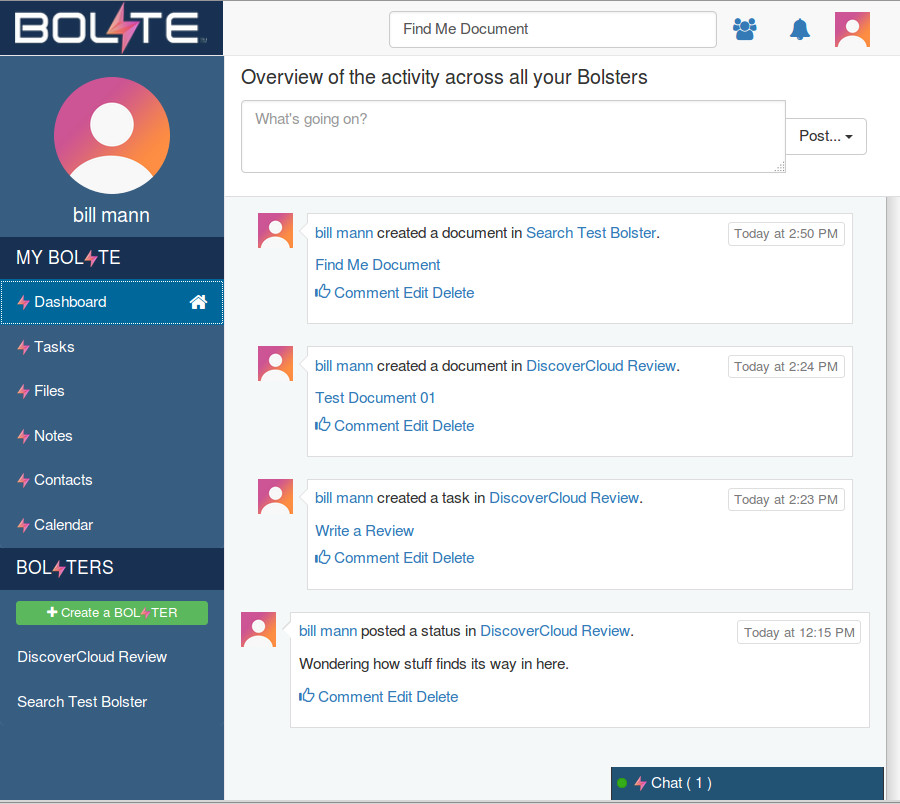Screen dimensions: 900x804
Task: Click the lightning icon beside Calendar
Action: [24, 524]
